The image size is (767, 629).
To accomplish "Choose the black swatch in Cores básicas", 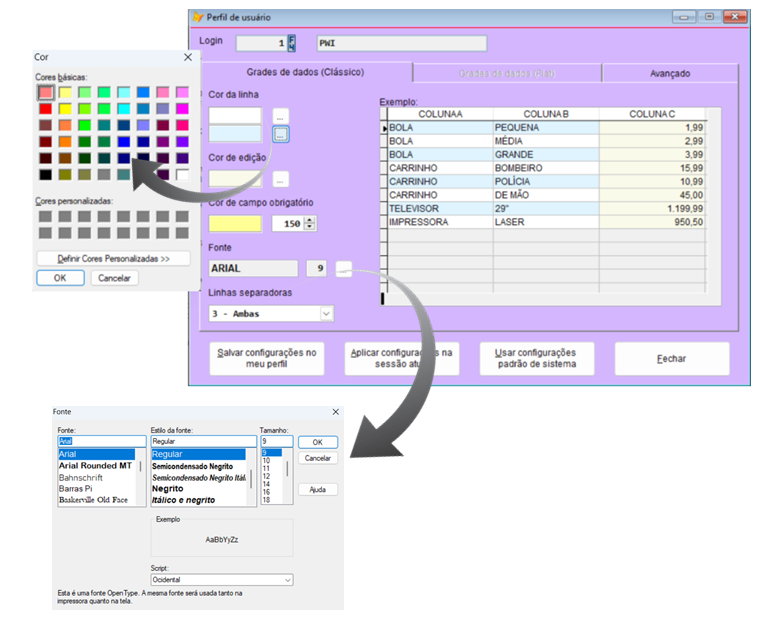I will click(x=45, y=174).
